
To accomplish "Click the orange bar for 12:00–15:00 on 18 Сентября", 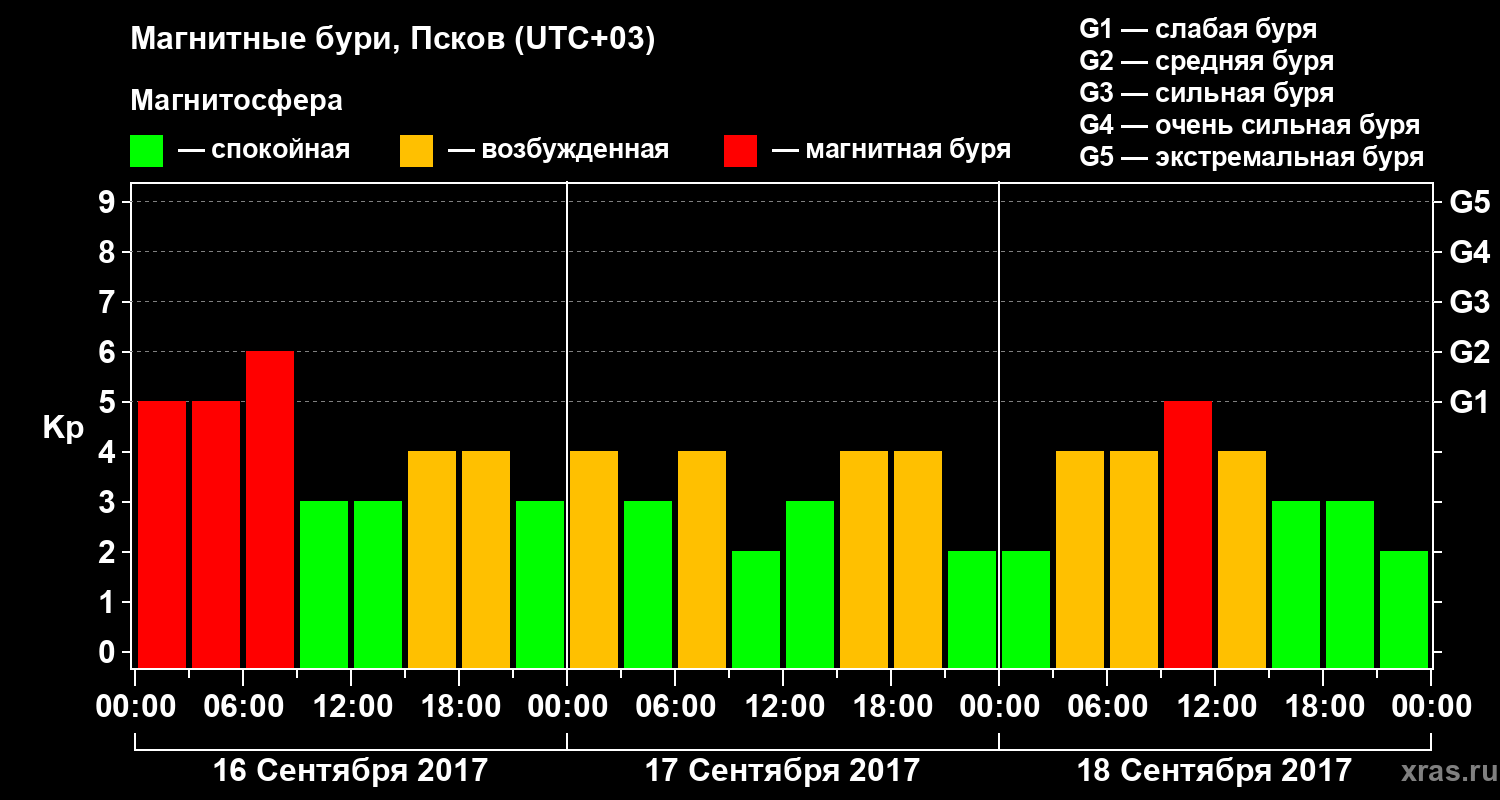I will (1242, 560).
